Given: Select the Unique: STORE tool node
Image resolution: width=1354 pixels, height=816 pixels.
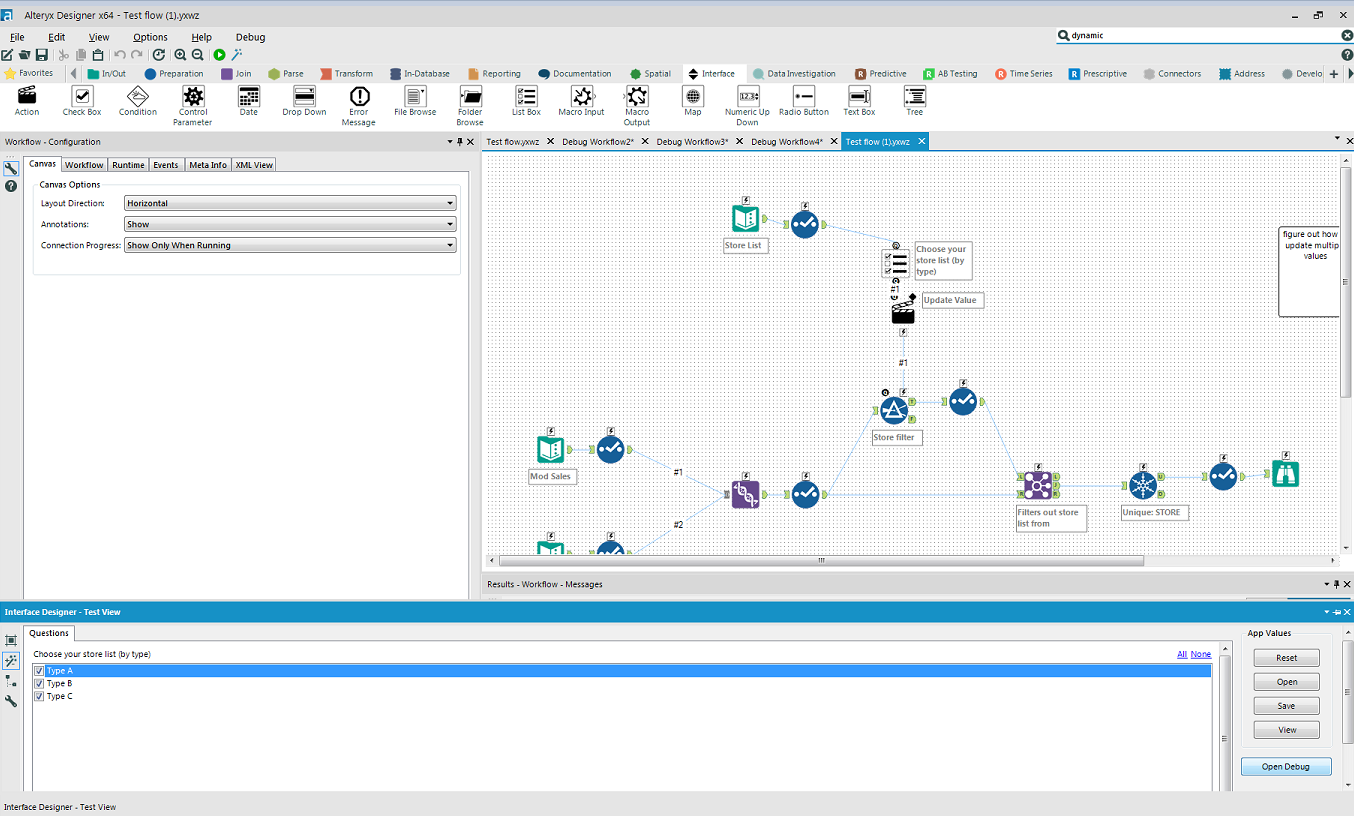Looking at the screenshot, I should [x=1143, y=486].
